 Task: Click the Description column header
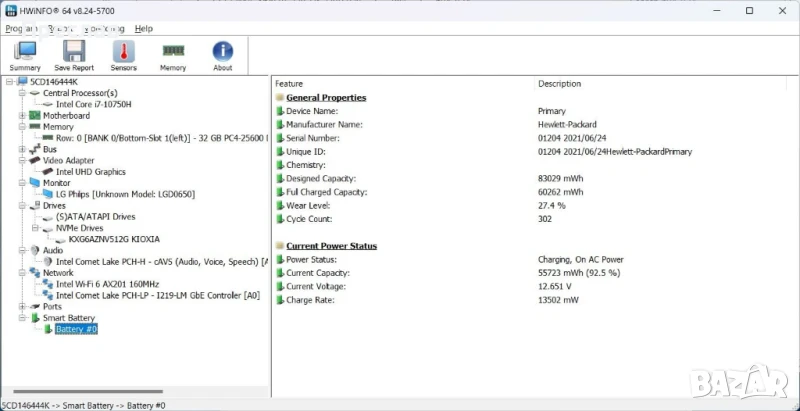tap(559, 84)
